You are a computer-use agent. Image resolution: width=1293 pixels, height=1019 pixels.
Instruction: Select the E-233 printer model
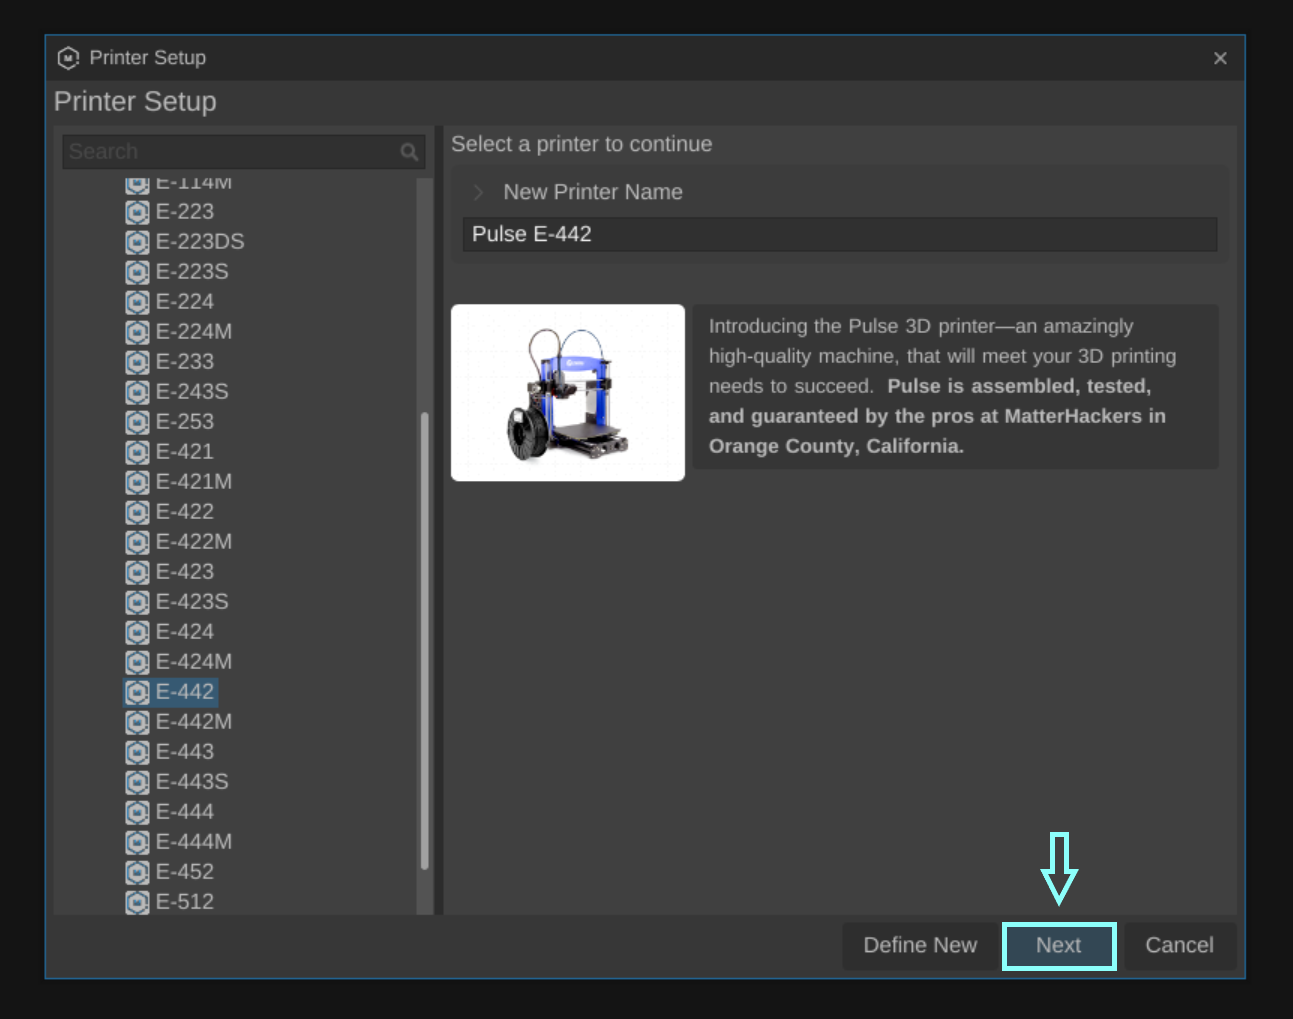click(x=185, y=362)
